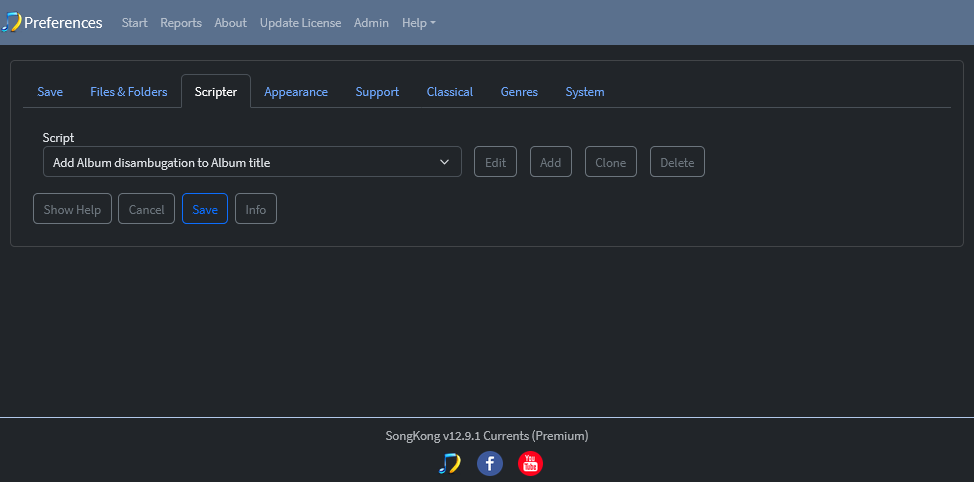Open About in the navbar
The width and height of the screenshot is (974, 482).
point(230,23)
